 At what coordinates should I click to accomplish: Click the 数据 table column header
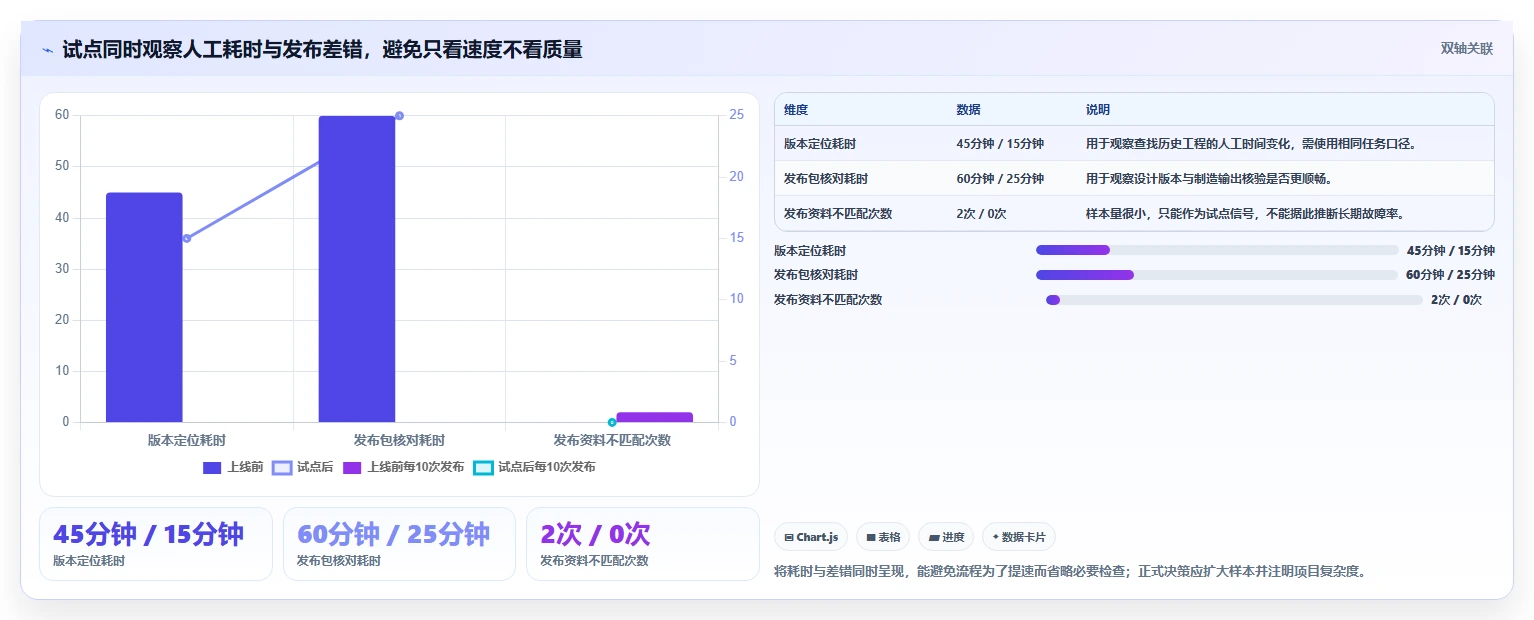(968, 110)
